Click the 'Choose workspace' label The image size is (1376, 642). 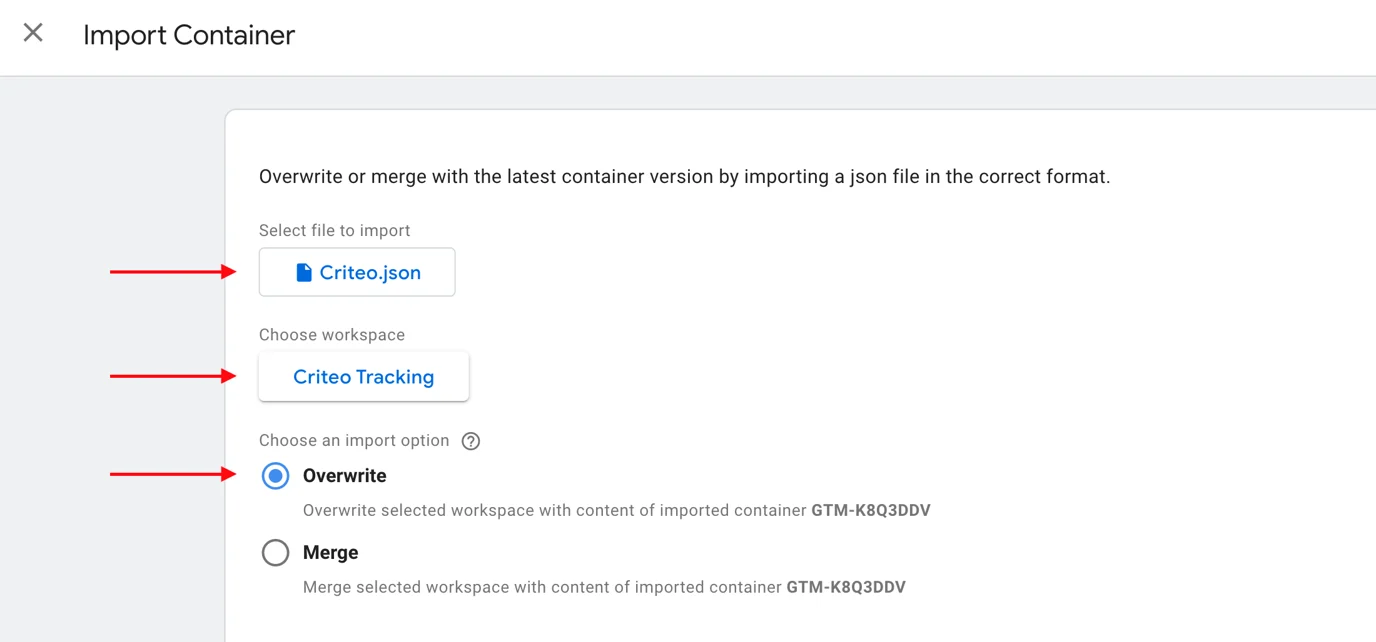(332, 335)
